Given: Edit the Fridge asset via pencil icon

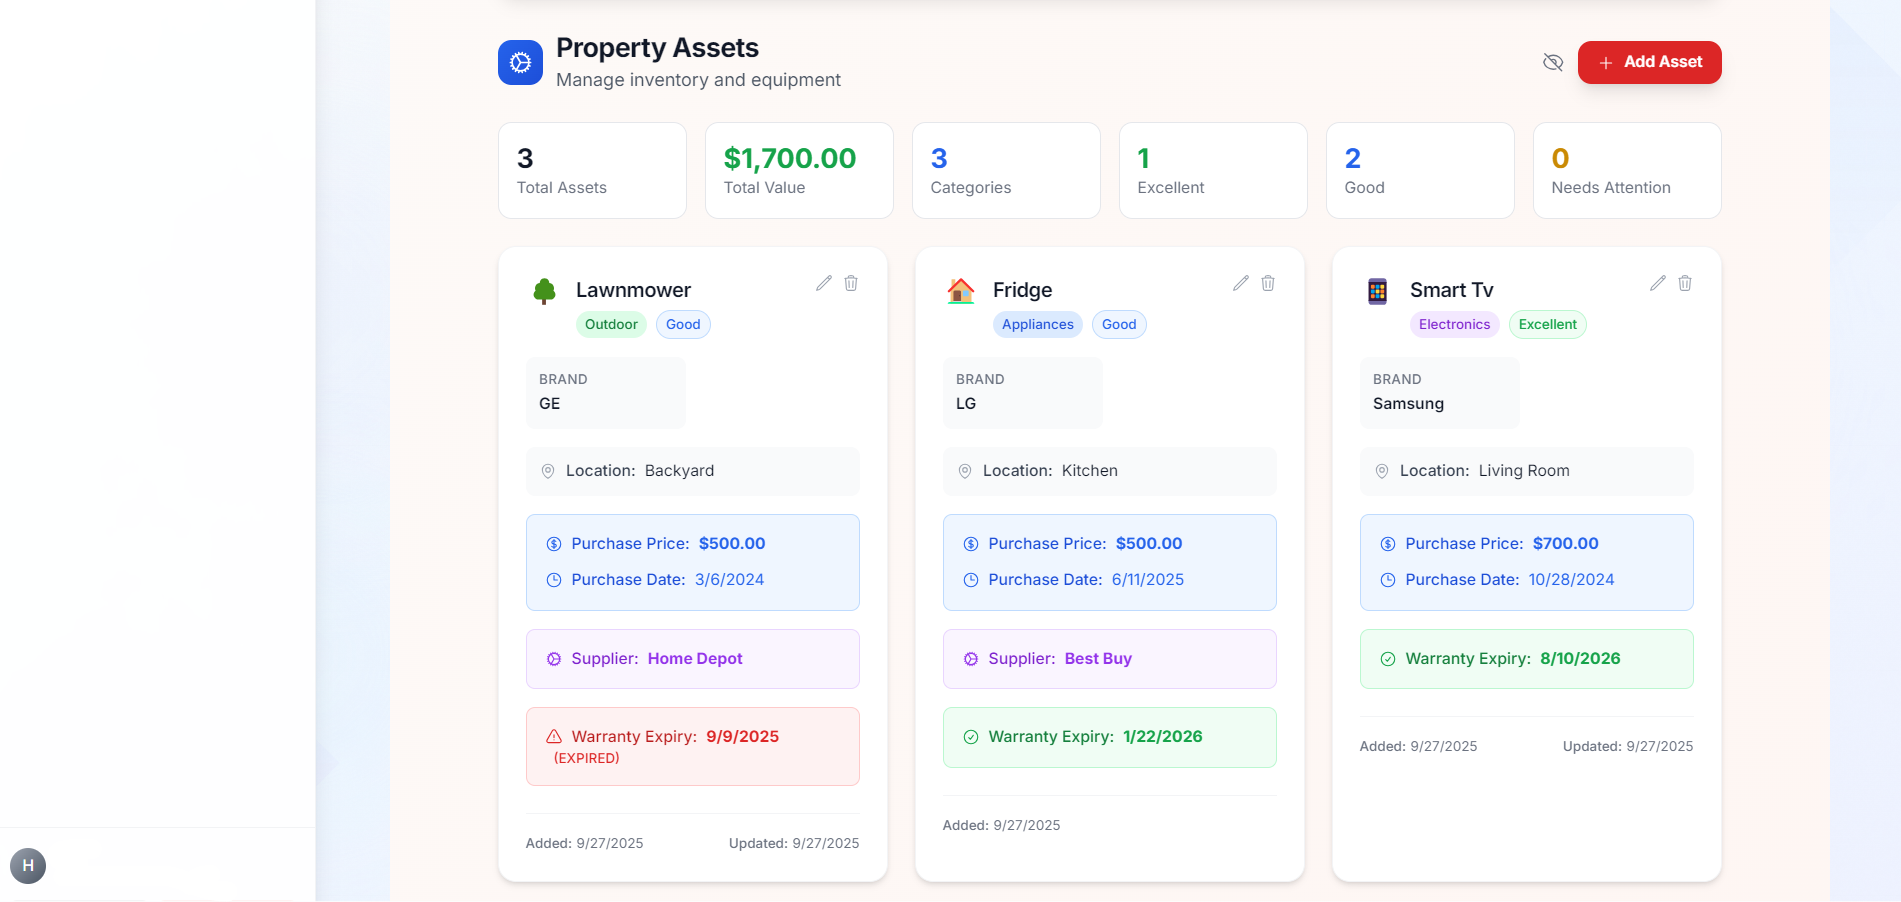Looking at the screenshot, I should 1241,283.
